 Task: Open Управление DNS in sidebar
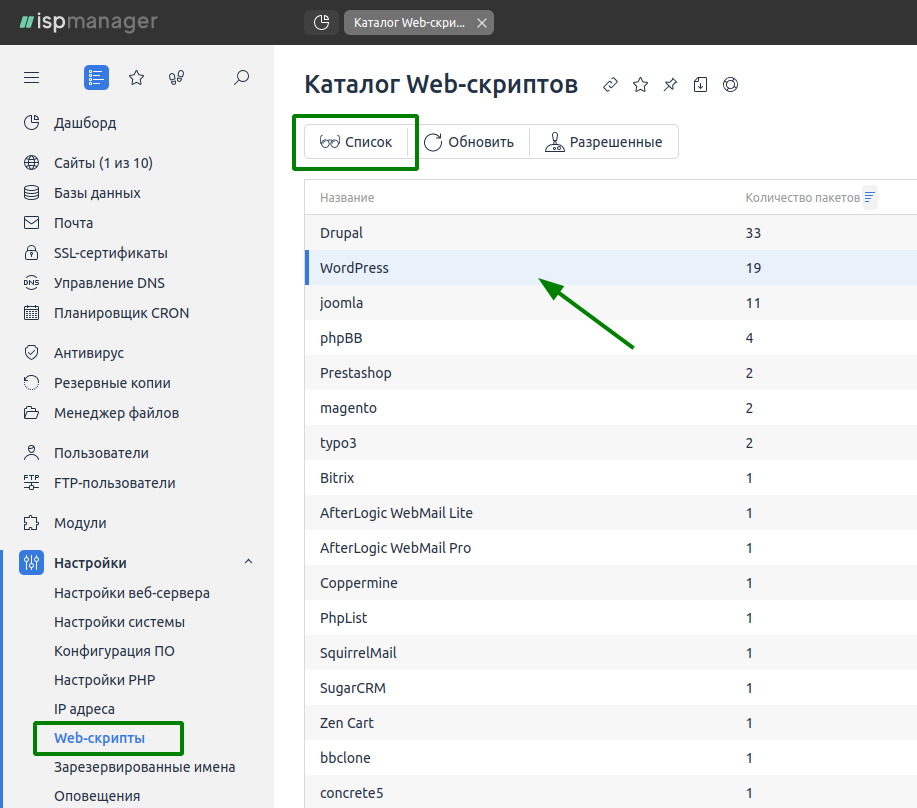click(x=109, y=283)
